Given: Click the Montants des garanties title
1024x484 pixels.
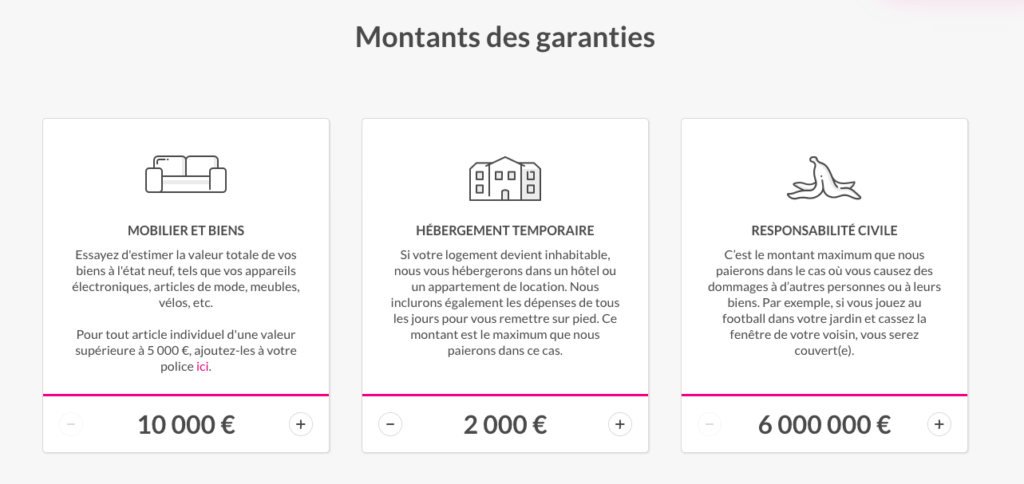Looking at the screenshot, I should coord(505,38).
